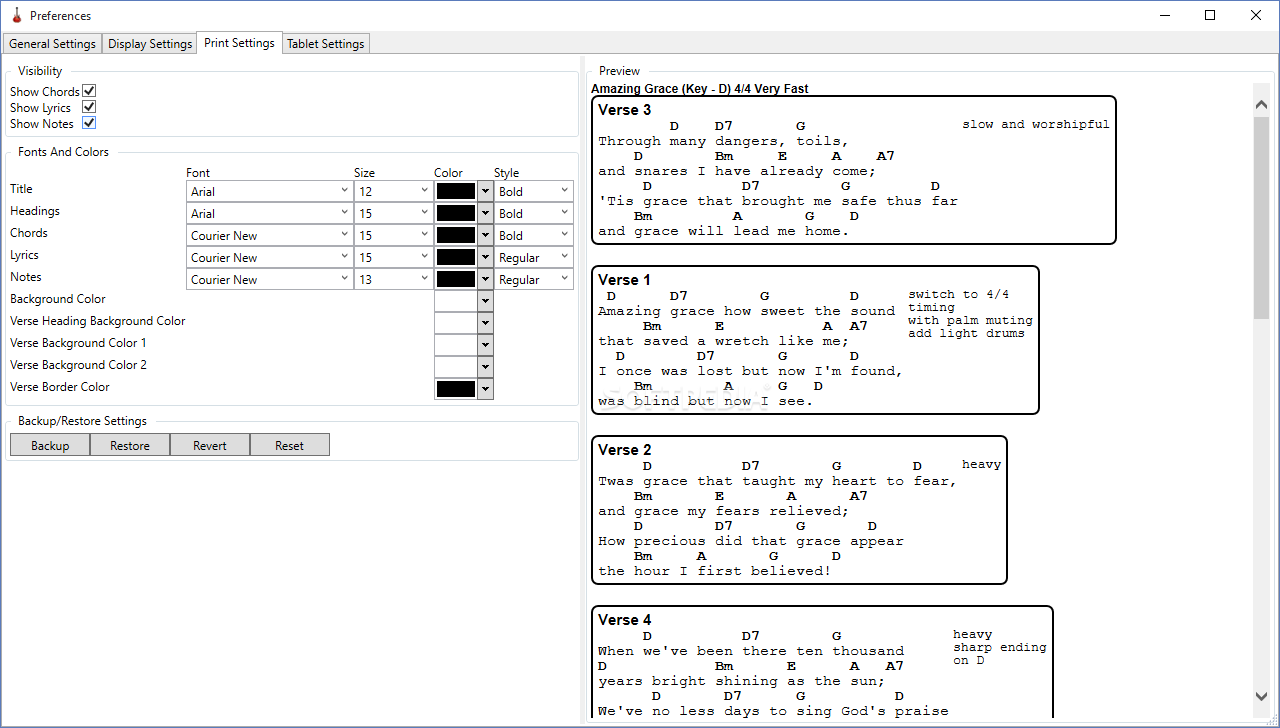1280x728 pixels.
Task: Toggle the Show Lyrics checkbox
Action: [89, 107]
